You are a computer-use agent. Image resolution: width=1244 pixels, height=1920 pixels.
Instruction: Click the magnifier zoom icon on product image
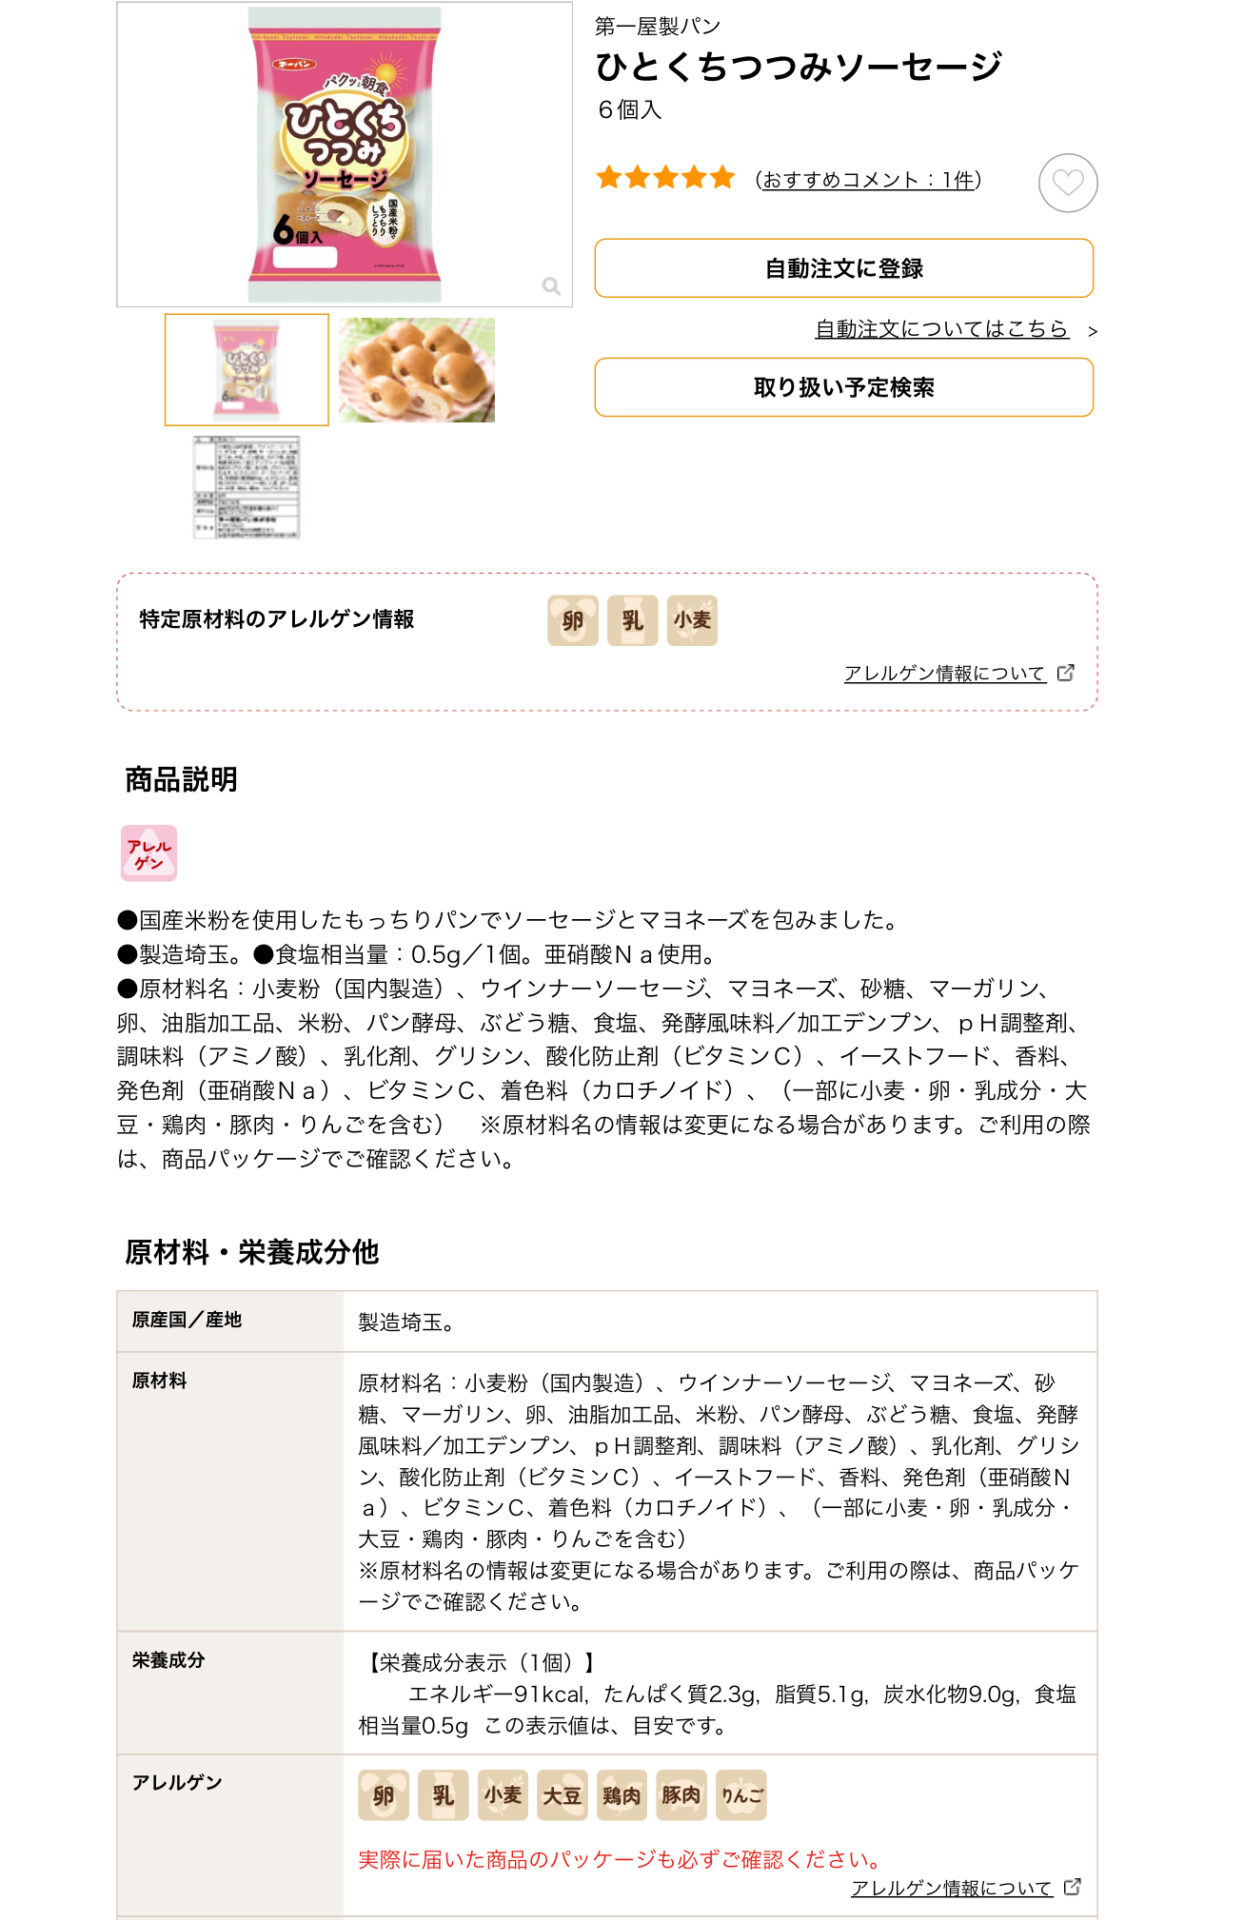[551, 287]
